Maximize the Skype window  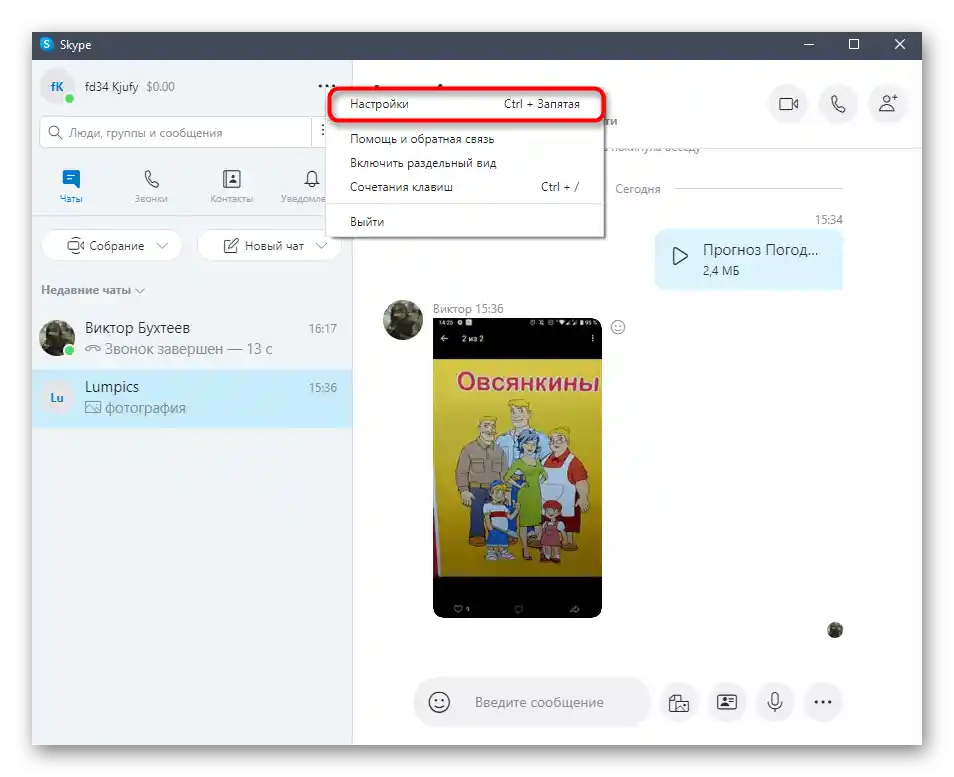[854, 44]
